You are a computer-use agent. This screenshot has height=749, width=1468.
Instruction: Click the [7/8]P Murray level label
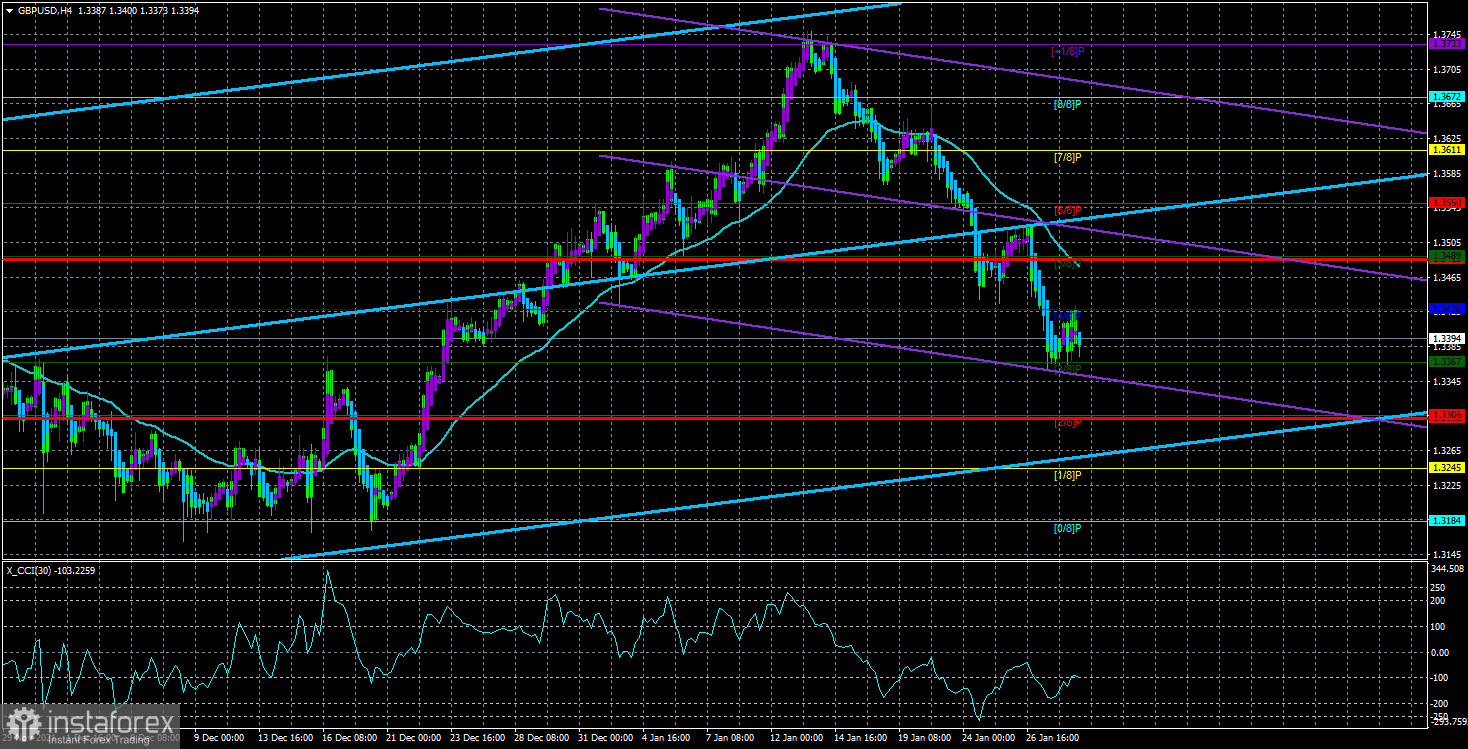(1068, 157)
